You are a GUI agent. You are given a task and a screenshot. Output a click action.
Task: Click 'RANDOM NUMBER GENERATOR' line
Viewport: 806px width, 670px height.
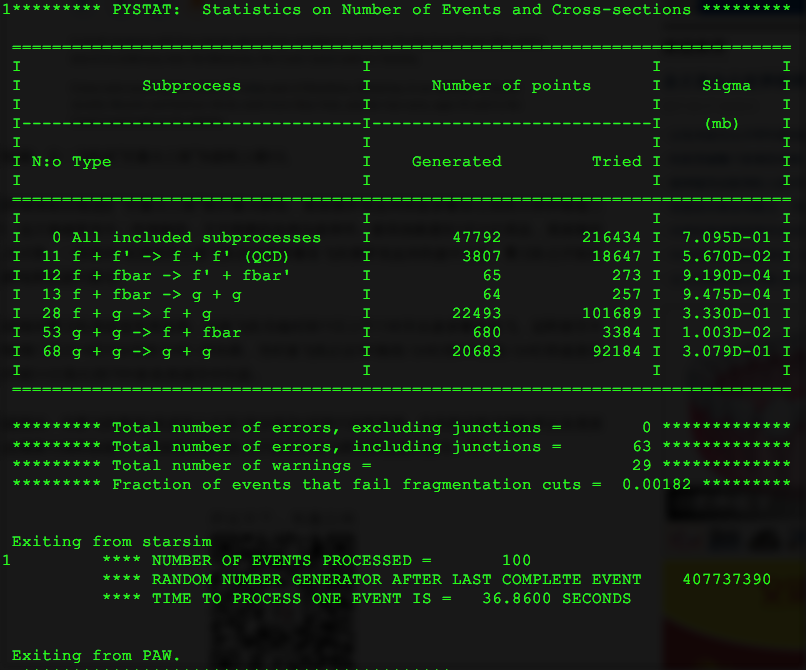[436, 580]
